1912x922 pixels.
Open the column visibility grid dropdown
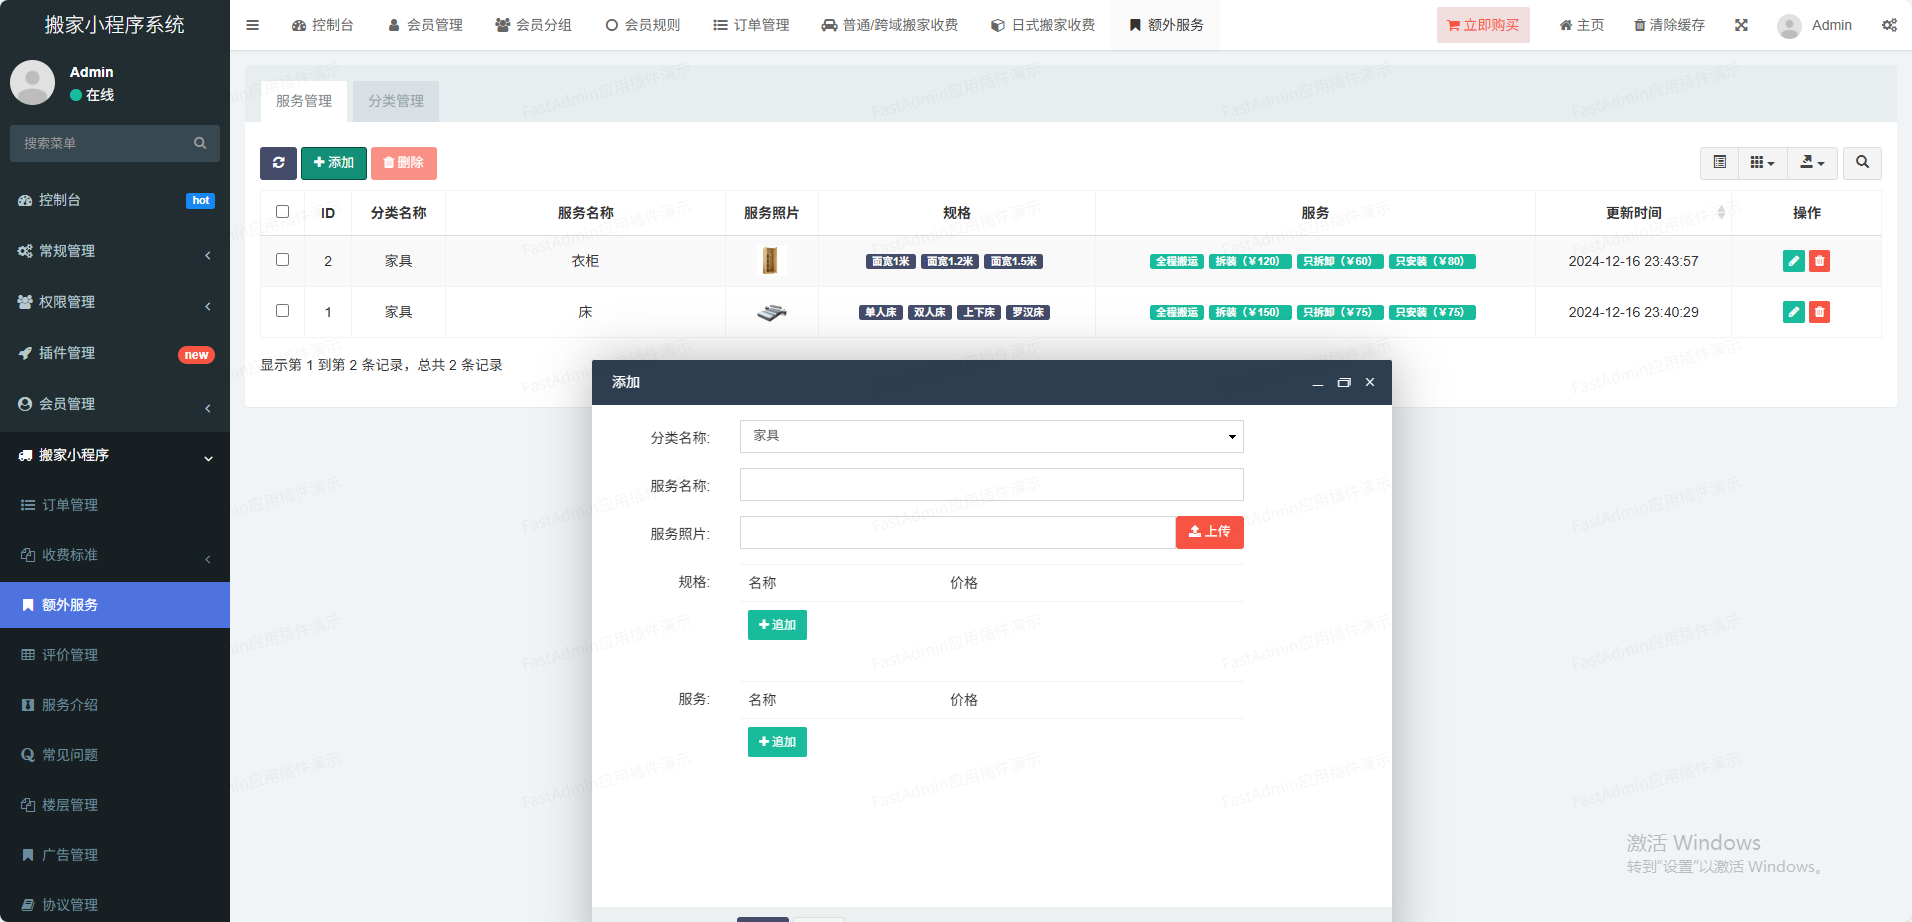coord(1762,162)
